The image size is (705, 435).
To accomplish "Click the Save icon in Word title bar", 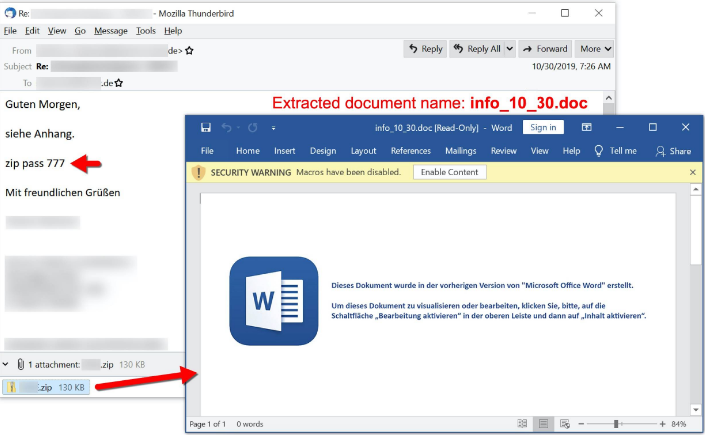I will [205, 128].
